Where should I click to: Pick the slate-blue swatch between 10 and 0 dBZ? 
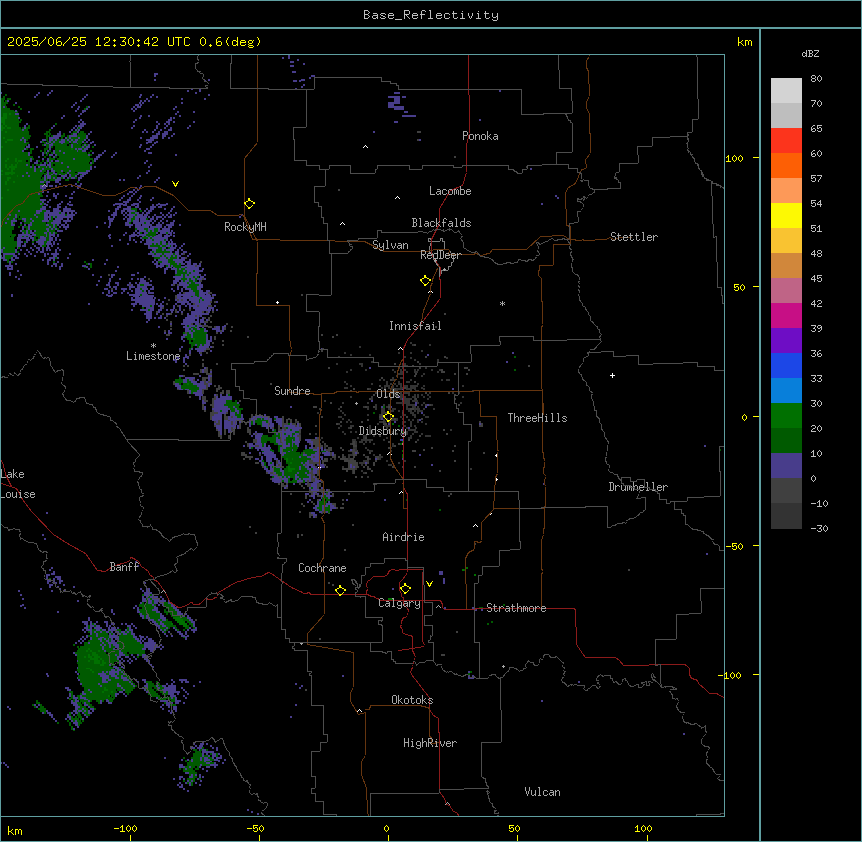786,466
